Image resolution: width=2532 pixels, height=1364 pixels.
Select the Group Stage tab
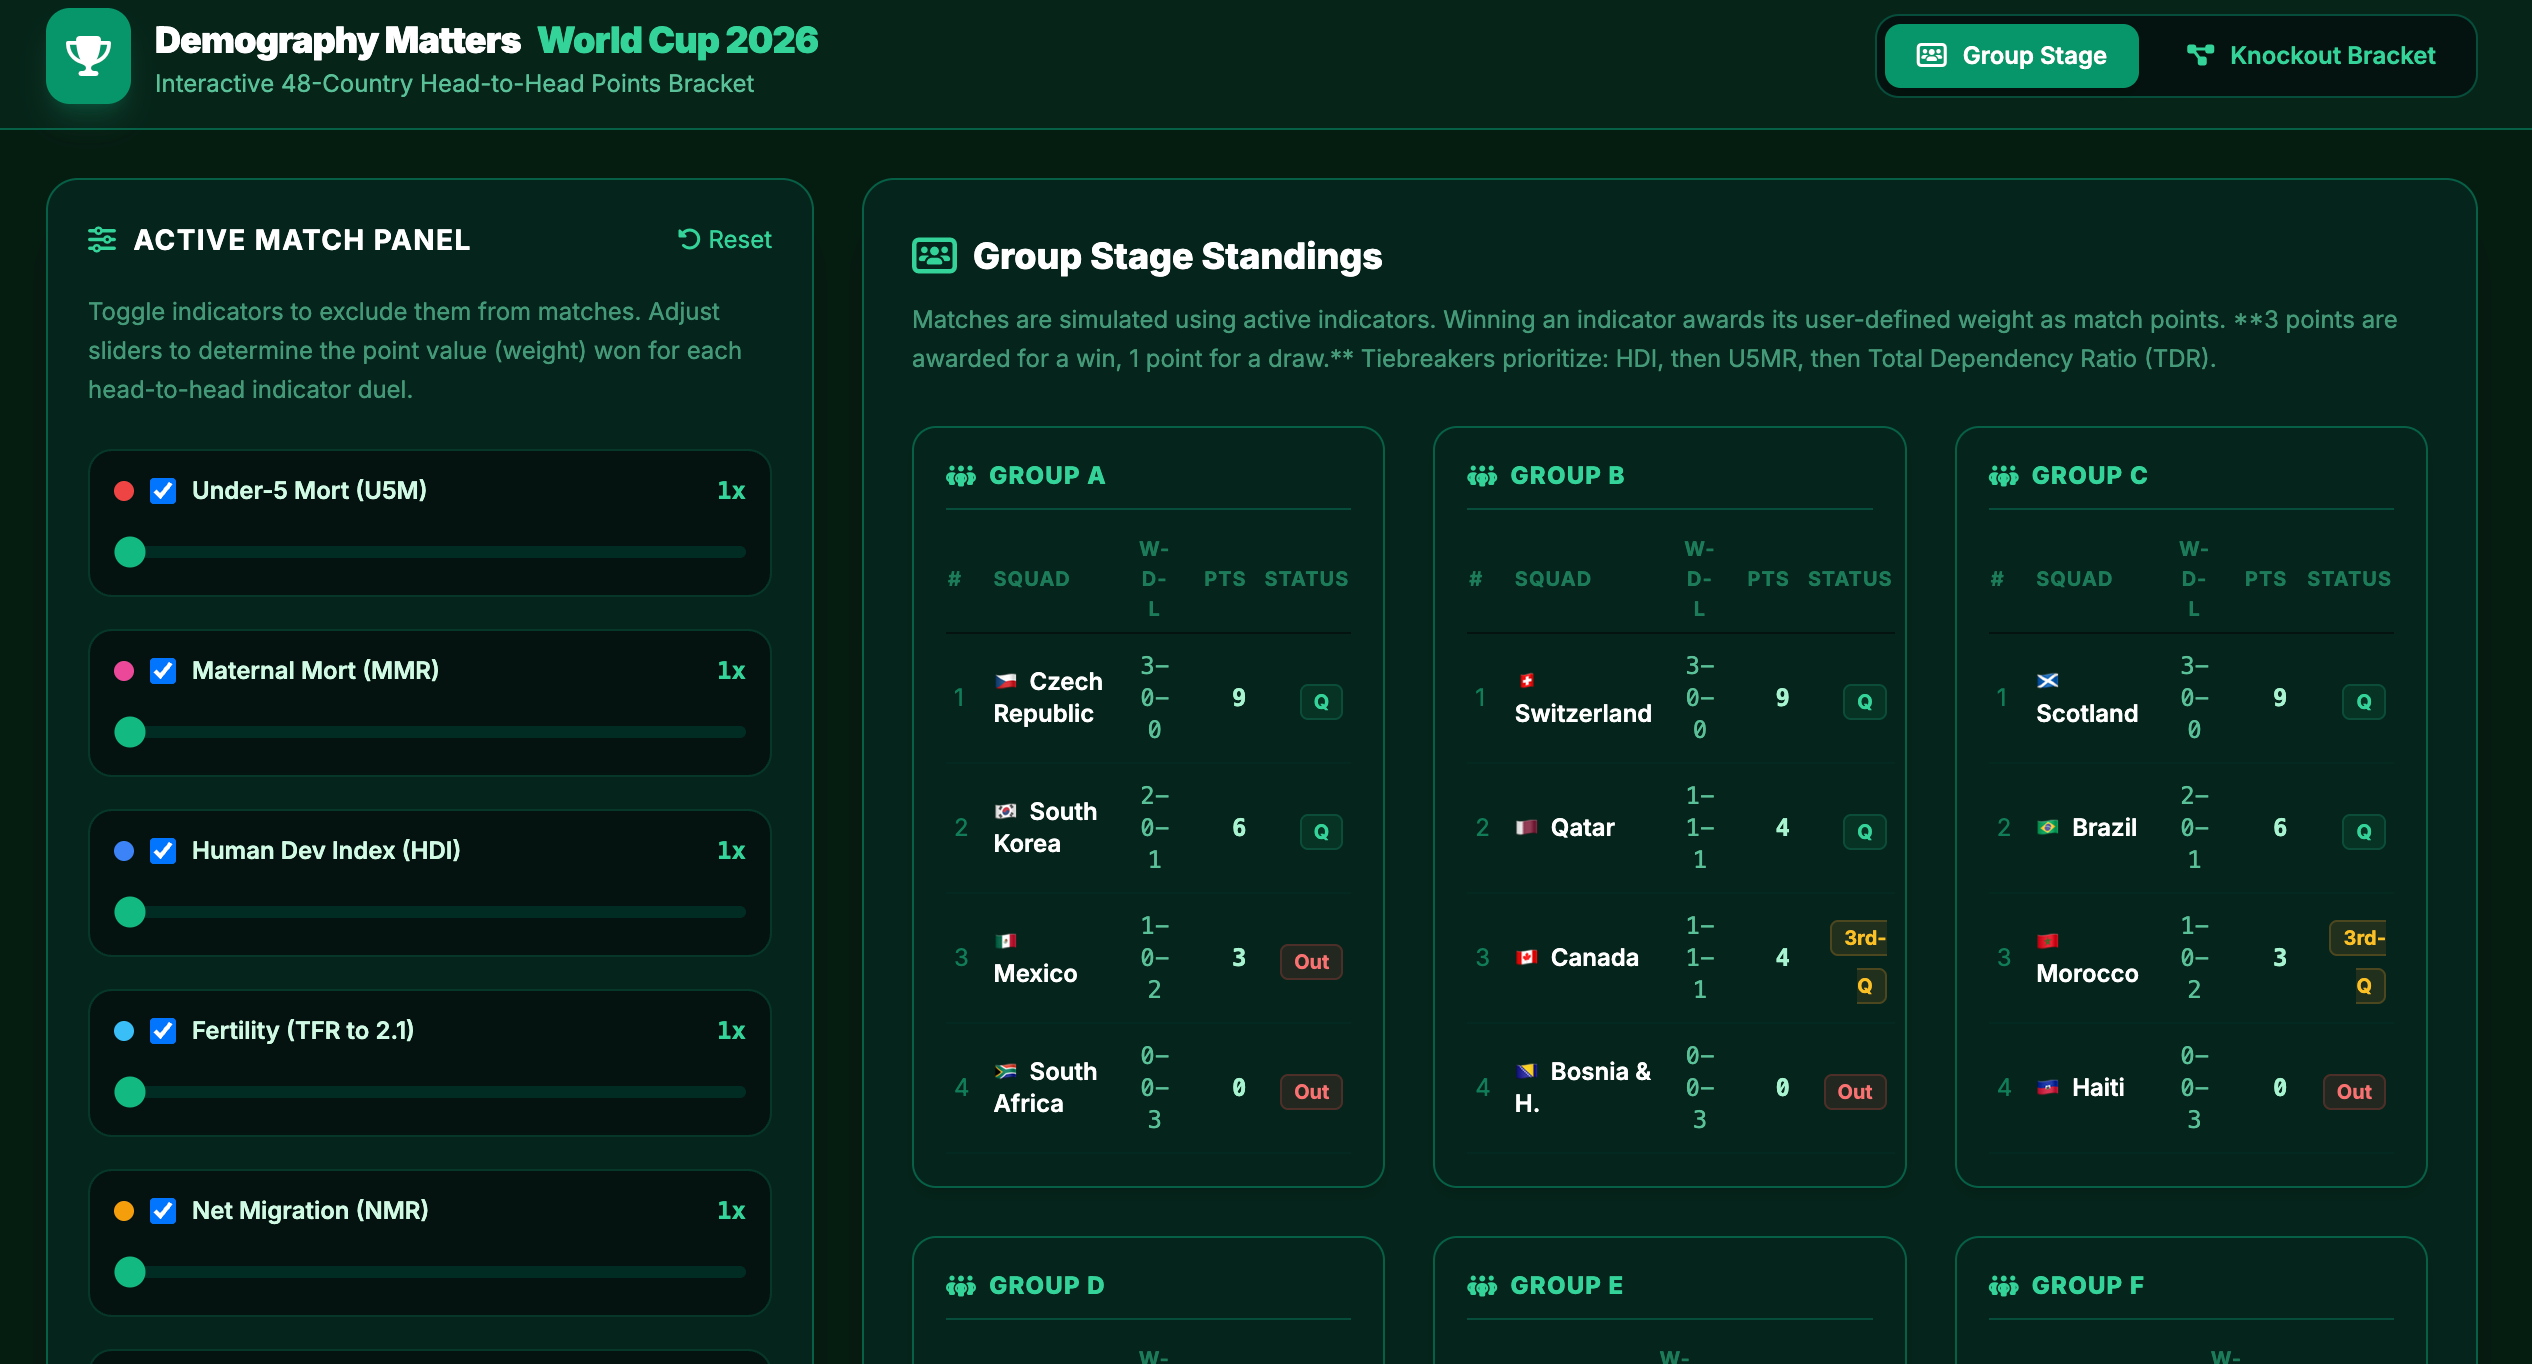click(x=2011, y=56)
